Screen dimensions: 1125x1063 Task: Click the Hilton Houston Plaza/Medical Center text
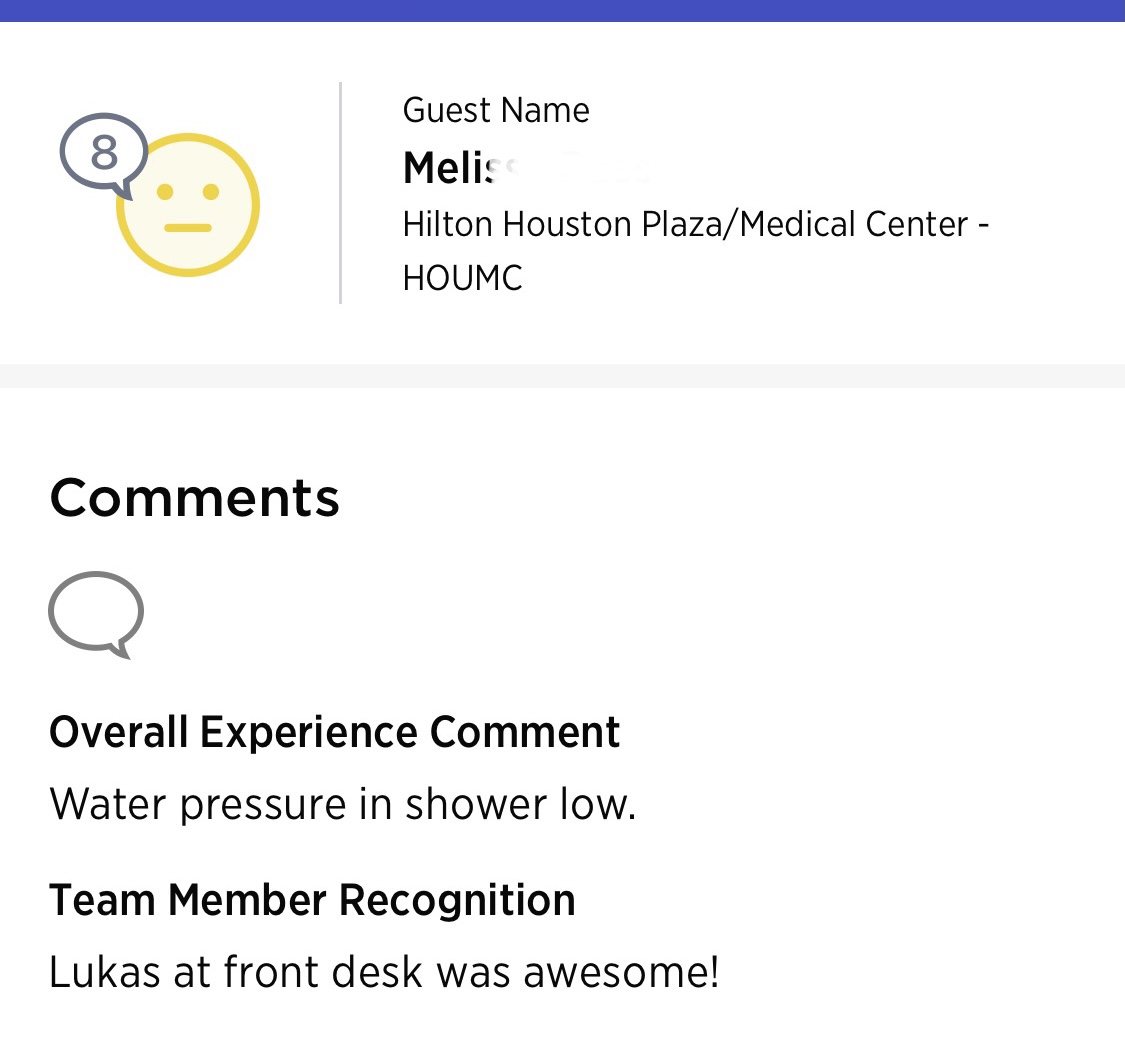pos(695,224)
